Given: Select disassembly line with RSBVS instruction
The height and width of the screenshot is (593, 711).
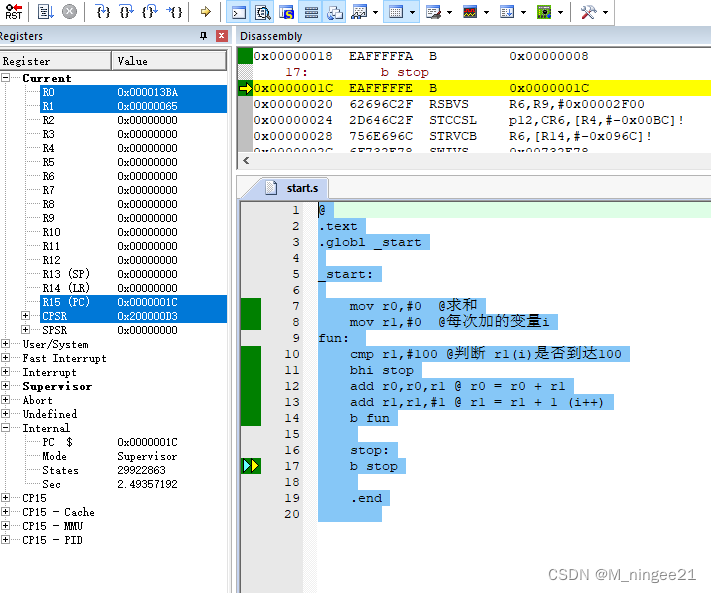Looking at the screenshot, I should [482, 104].
